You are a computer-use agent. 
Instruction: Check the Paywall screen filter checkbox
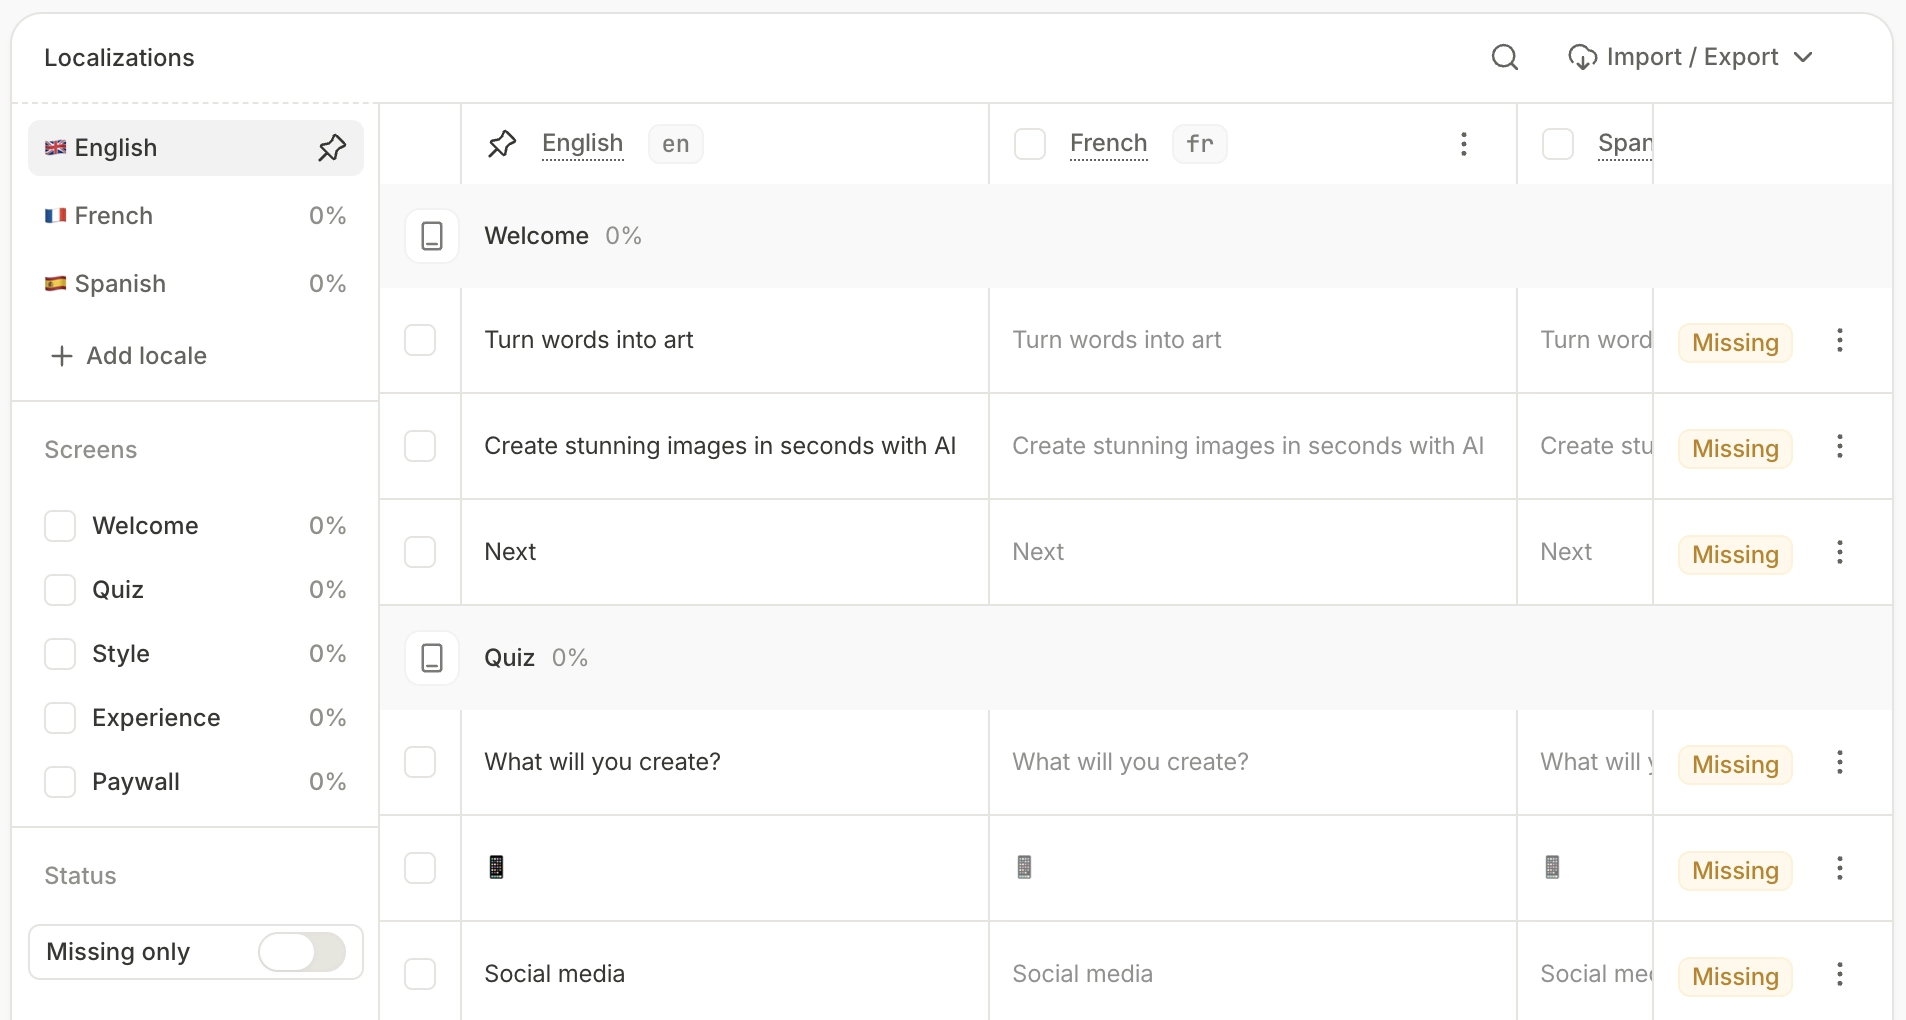[x=60, y=782]
